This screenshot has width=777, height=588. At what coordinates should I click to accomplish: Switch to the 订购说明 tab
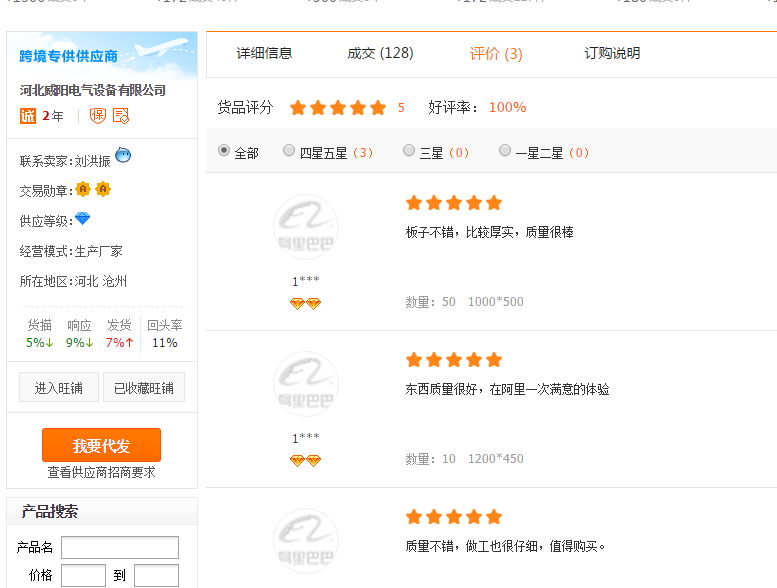tap(612, 53)
